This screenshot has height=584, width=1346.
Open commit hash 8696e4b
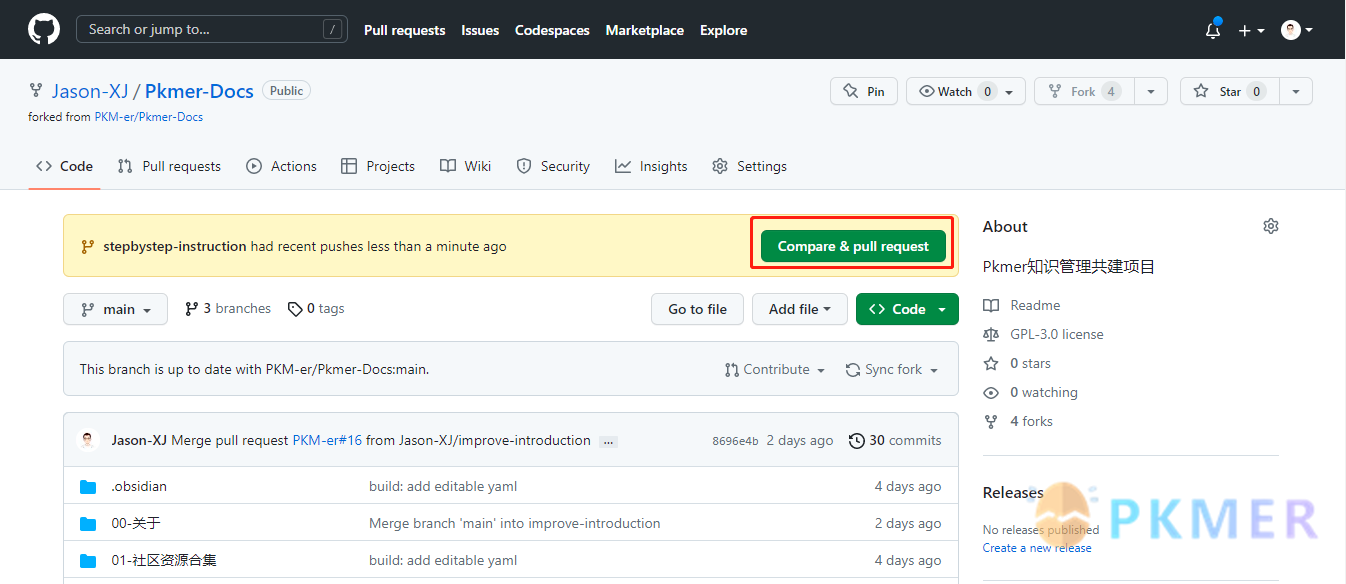(x=735, y=441)
